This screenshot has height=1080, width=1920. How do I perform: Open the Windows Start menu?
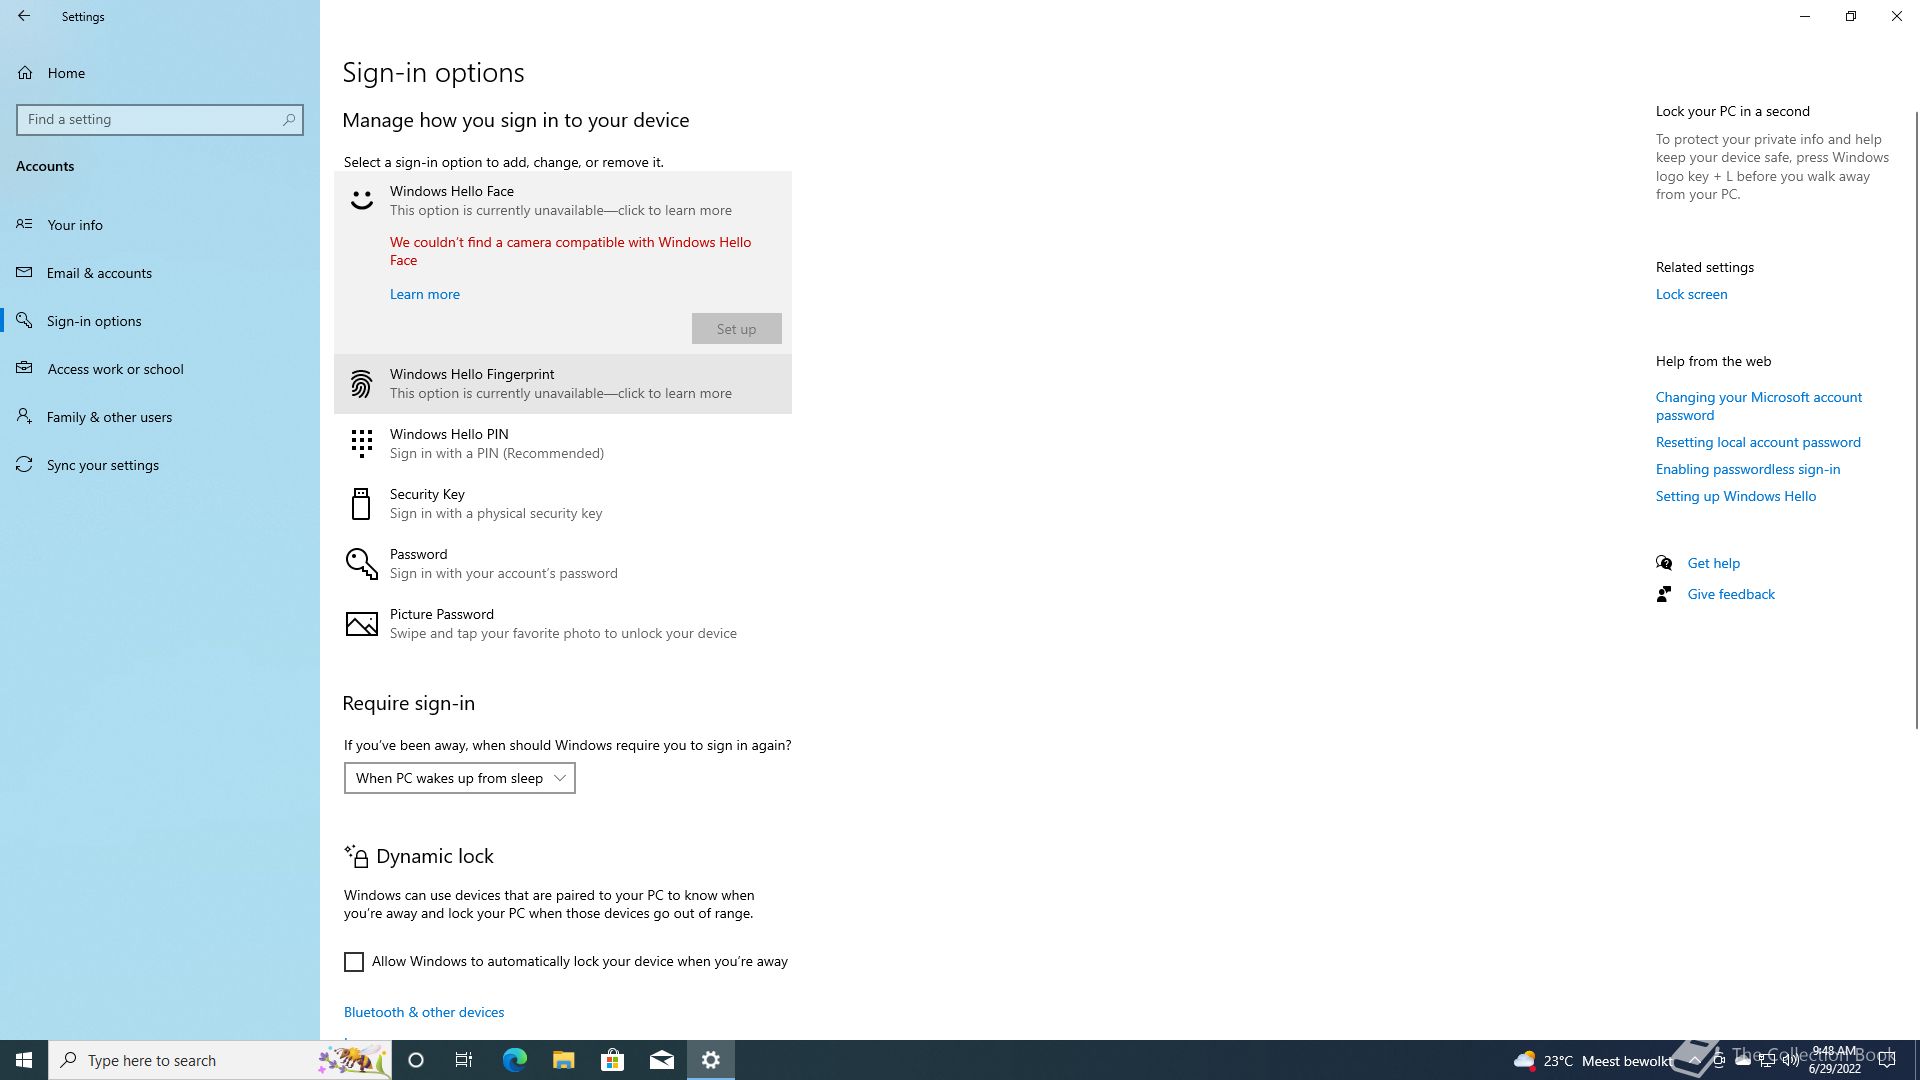click(24, 1060)
